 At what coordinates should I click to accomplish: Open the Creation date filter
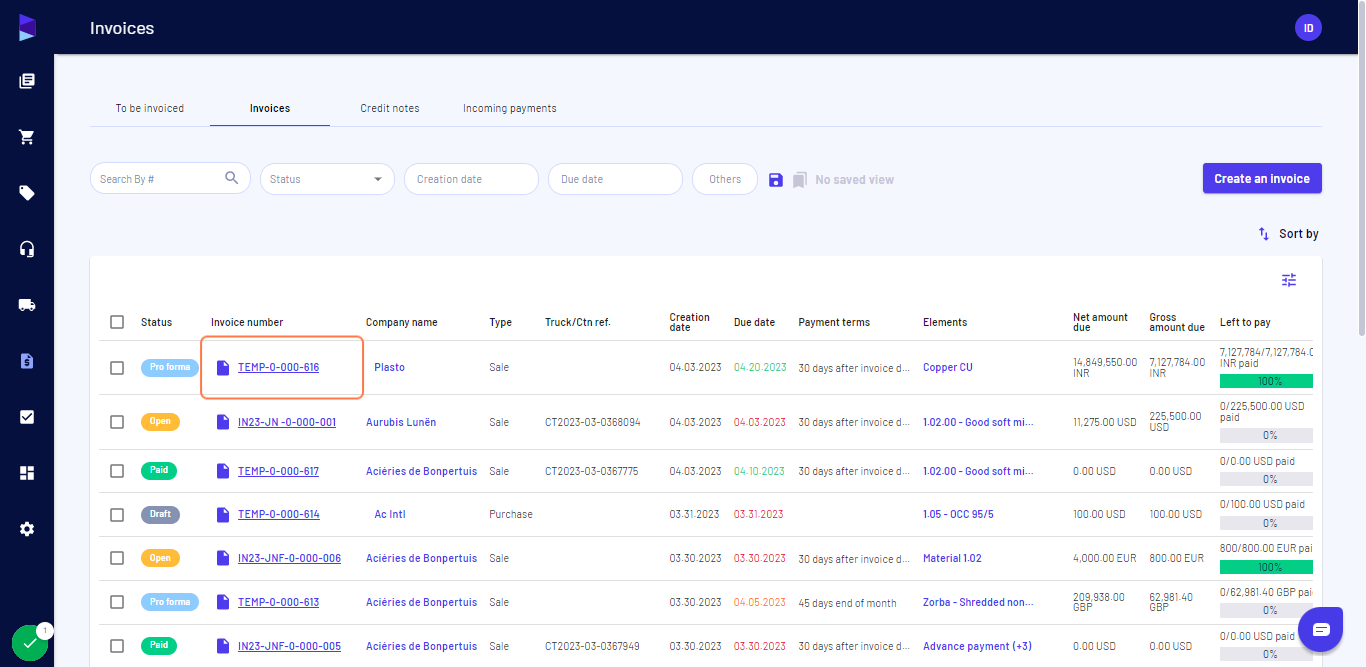pos(471,179)
